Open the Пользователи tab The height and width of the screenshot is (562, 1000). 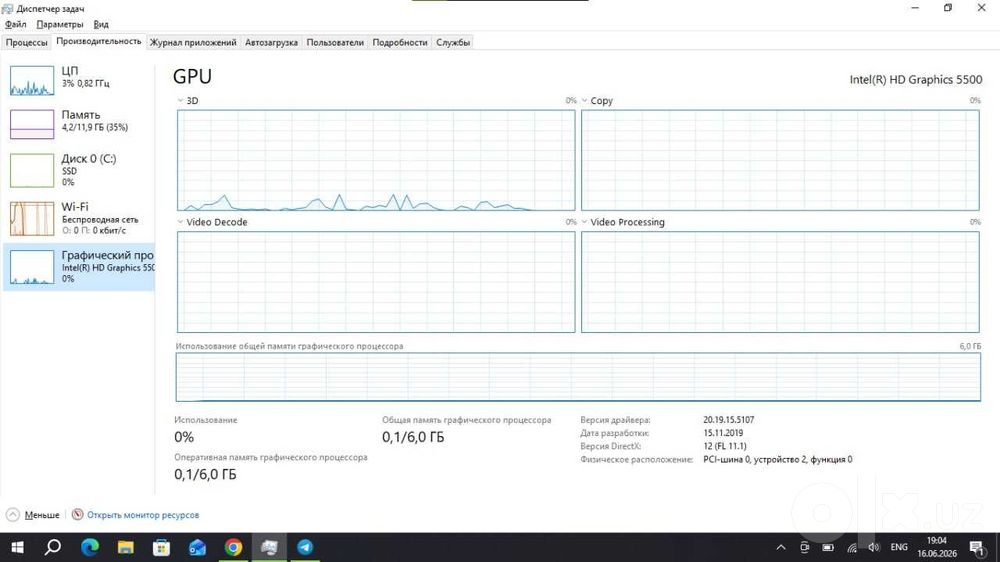pos(335,42)
